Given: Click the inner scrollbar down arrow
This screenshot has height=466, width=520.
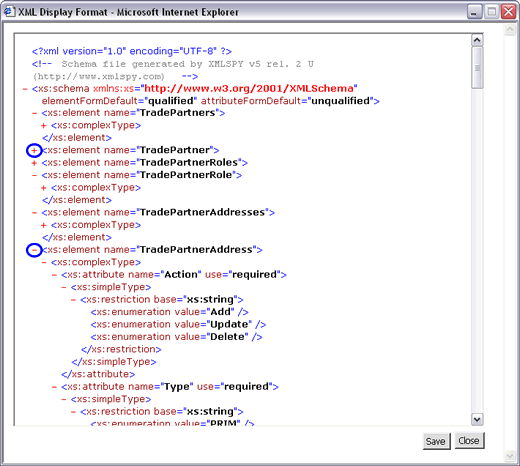Looking at the screenshot, I should (x=477, y=419).
